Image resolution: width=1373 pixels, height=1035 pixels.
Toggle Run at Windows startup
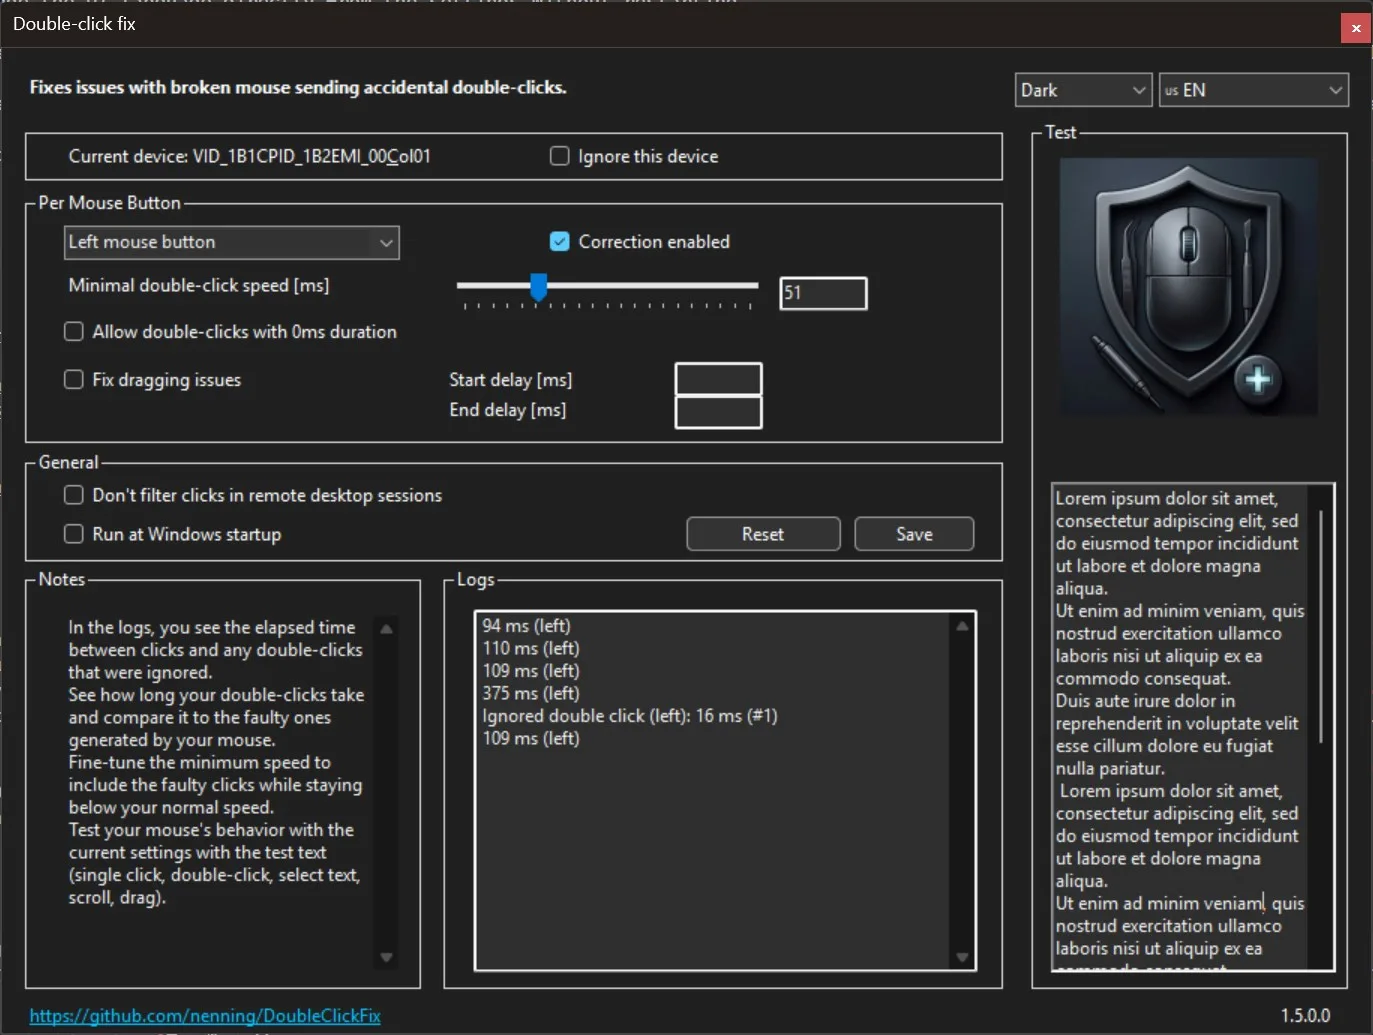[x=74, y=534]
